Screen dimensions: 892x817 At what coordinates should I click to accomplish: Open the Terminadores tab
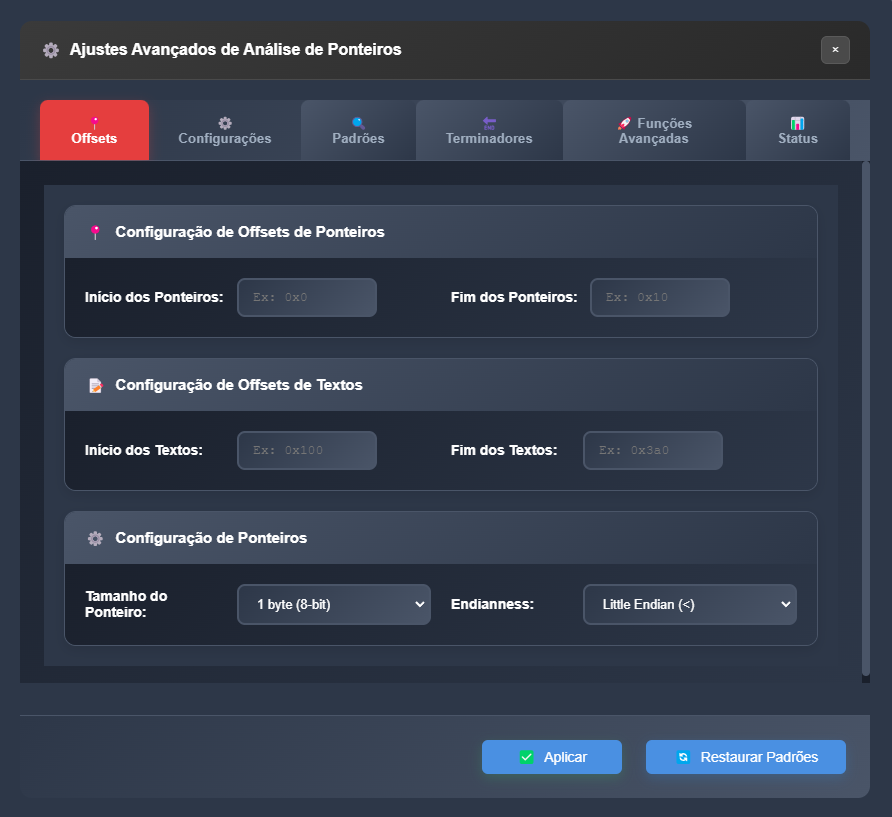pos(489,131)
